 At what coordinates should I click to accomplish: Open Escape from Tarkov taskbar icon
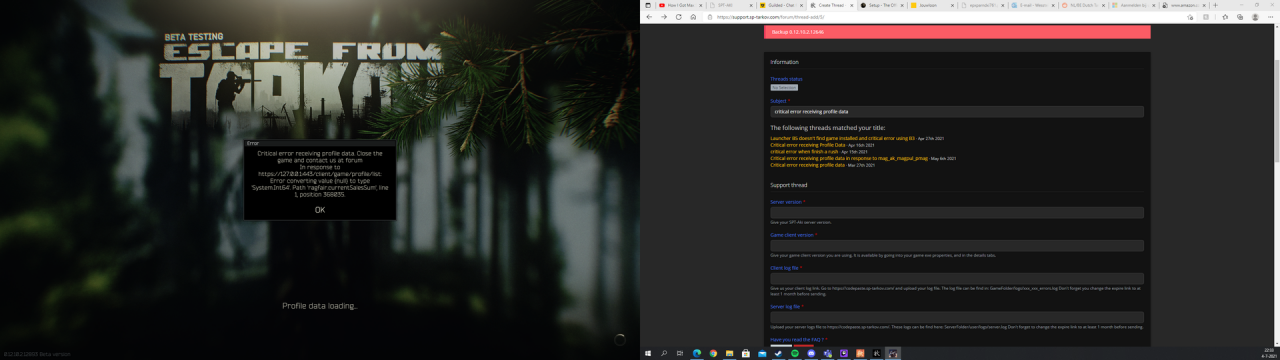(x=893, y=353)
